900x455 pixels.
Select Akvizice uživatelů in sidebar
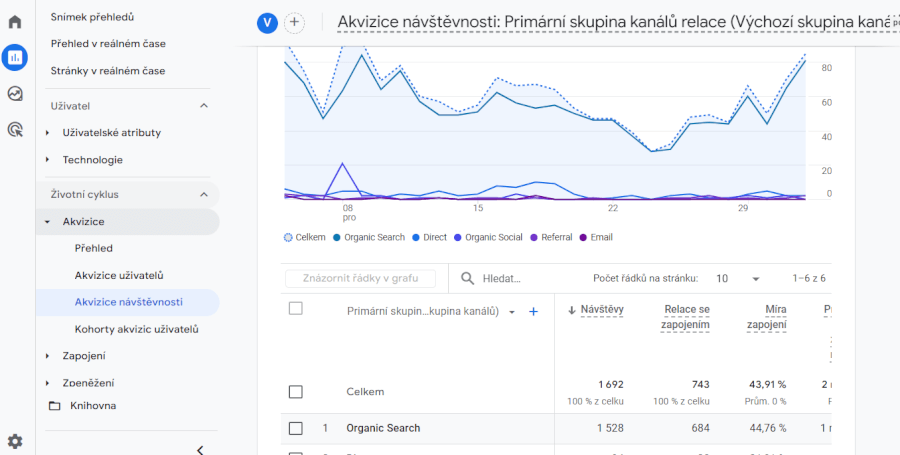(118, 275)
